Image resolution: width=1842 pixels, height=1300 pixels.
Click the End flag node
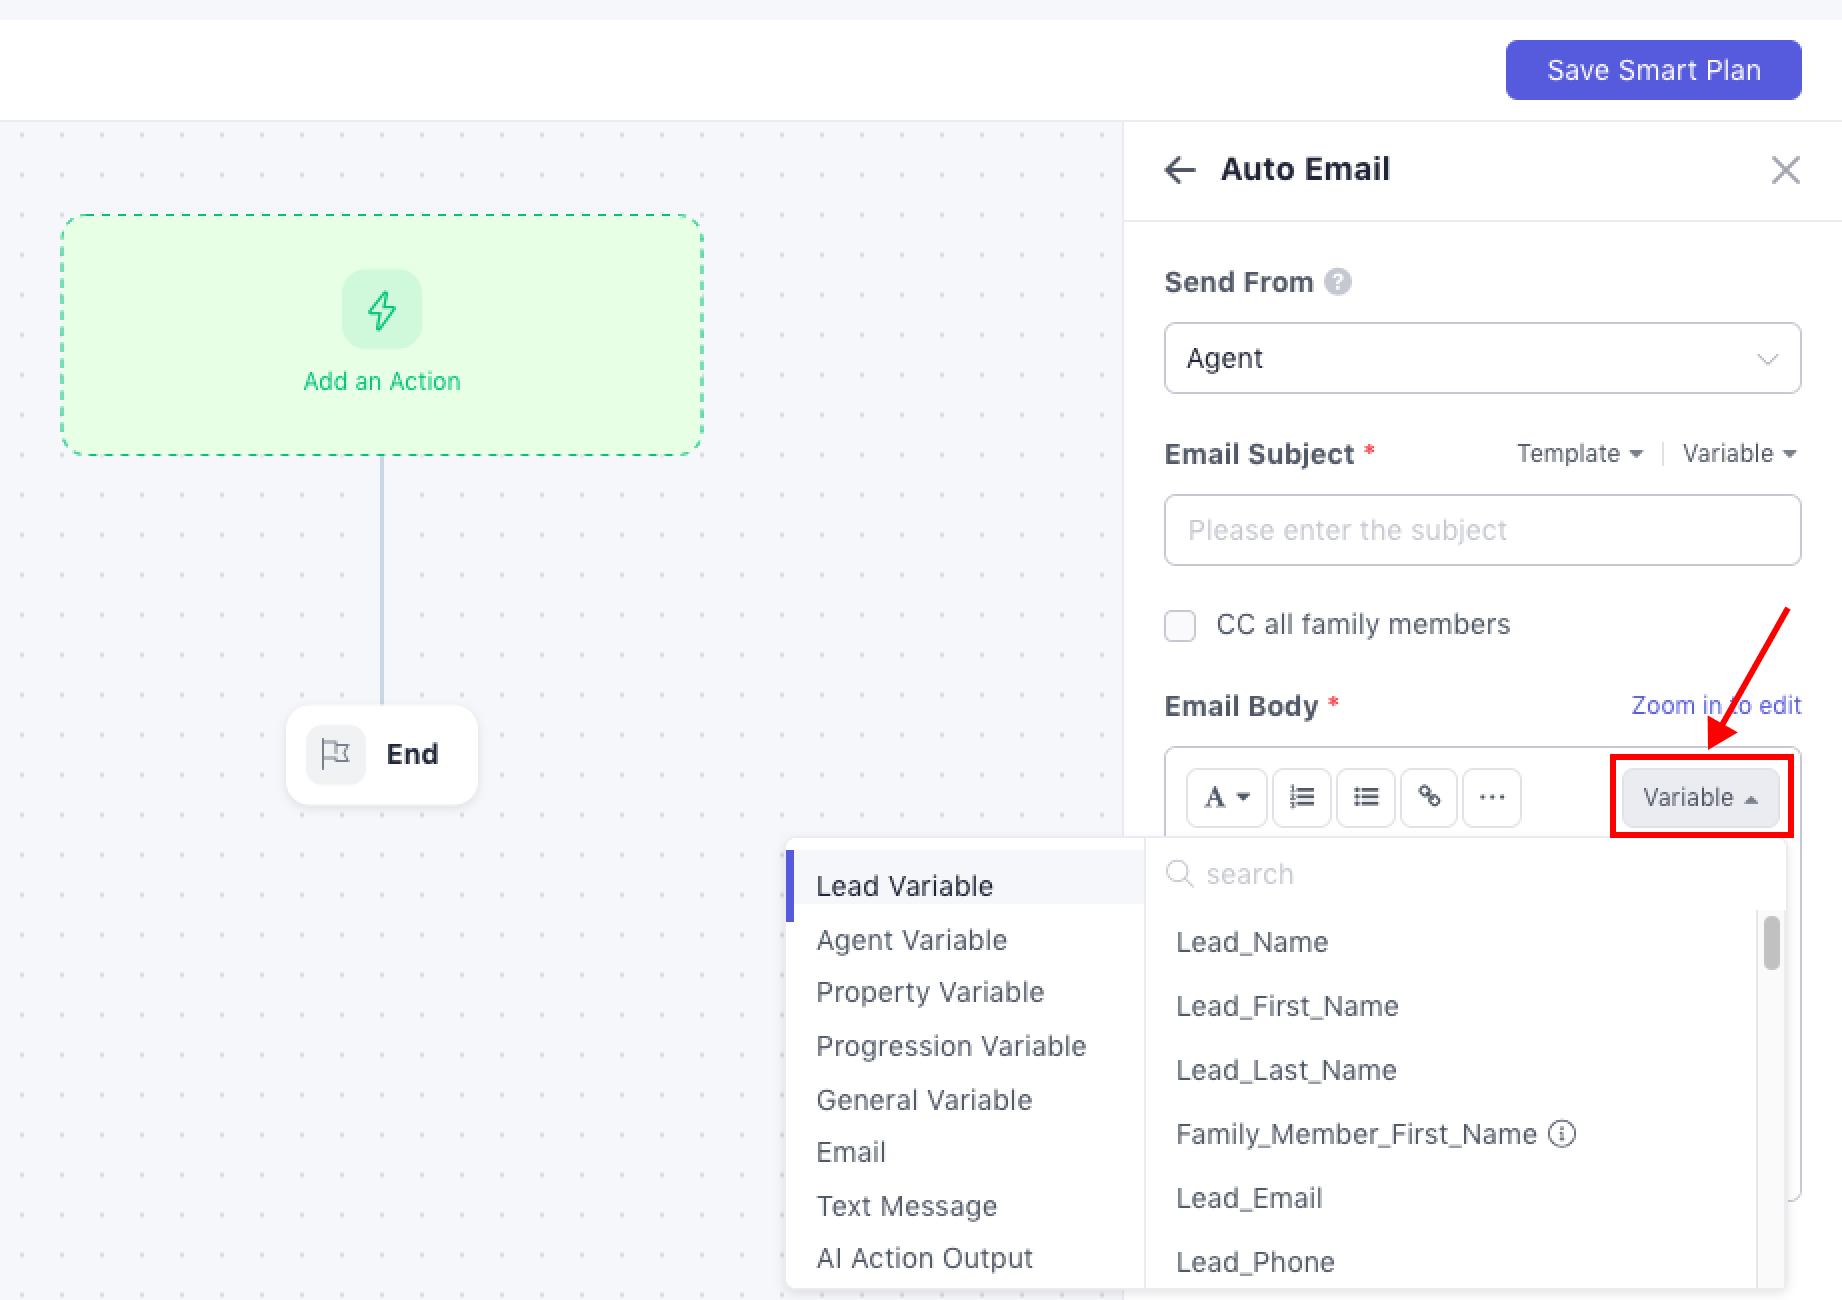pos(381,754)
